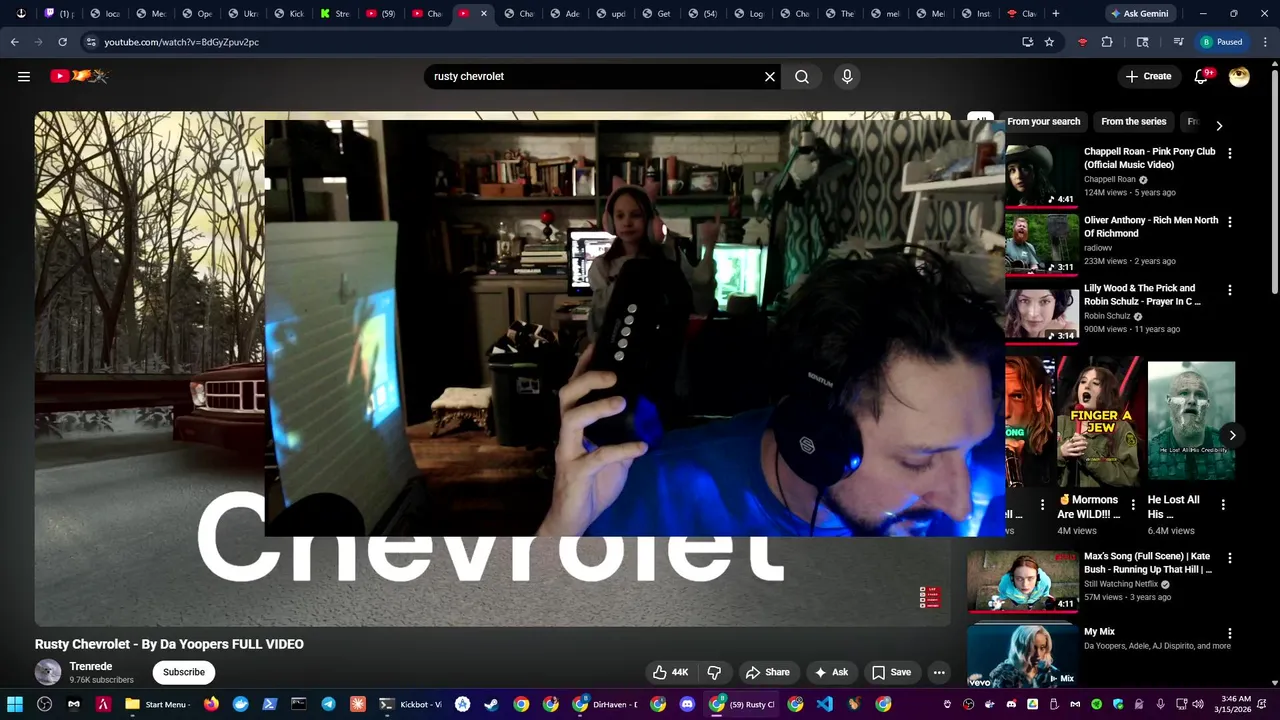Open the My Mix playlist thumbnail
This screenshot has width=1280, height=720.
click(x=1022, y=655)
